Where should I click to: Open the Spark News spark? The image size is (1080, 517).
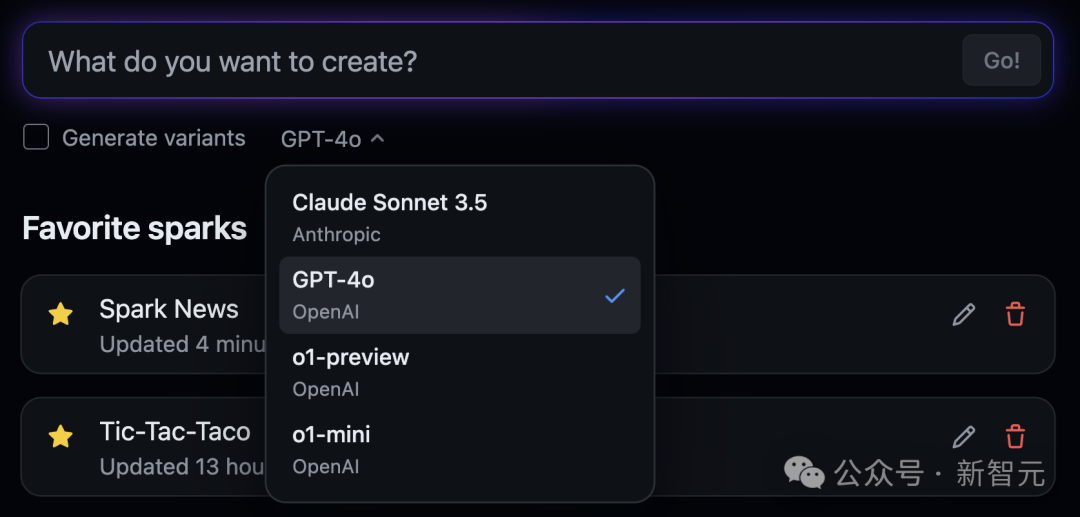[x=169, y=310]
